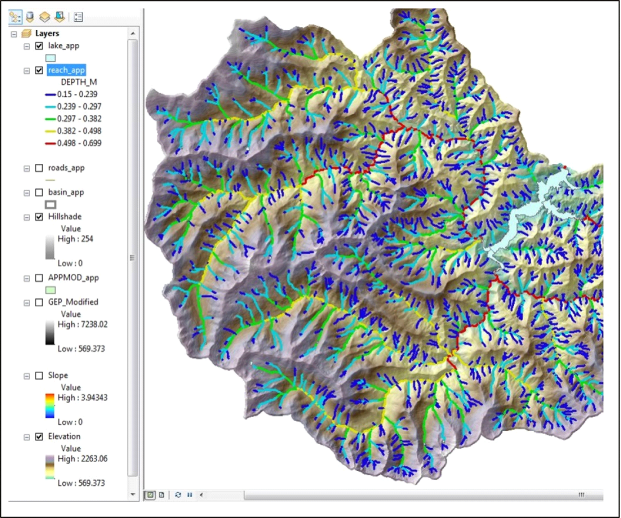Turn on the Slope layer checkbox
The width and height of the screenshot is (621, 518).
click(39, 375)
